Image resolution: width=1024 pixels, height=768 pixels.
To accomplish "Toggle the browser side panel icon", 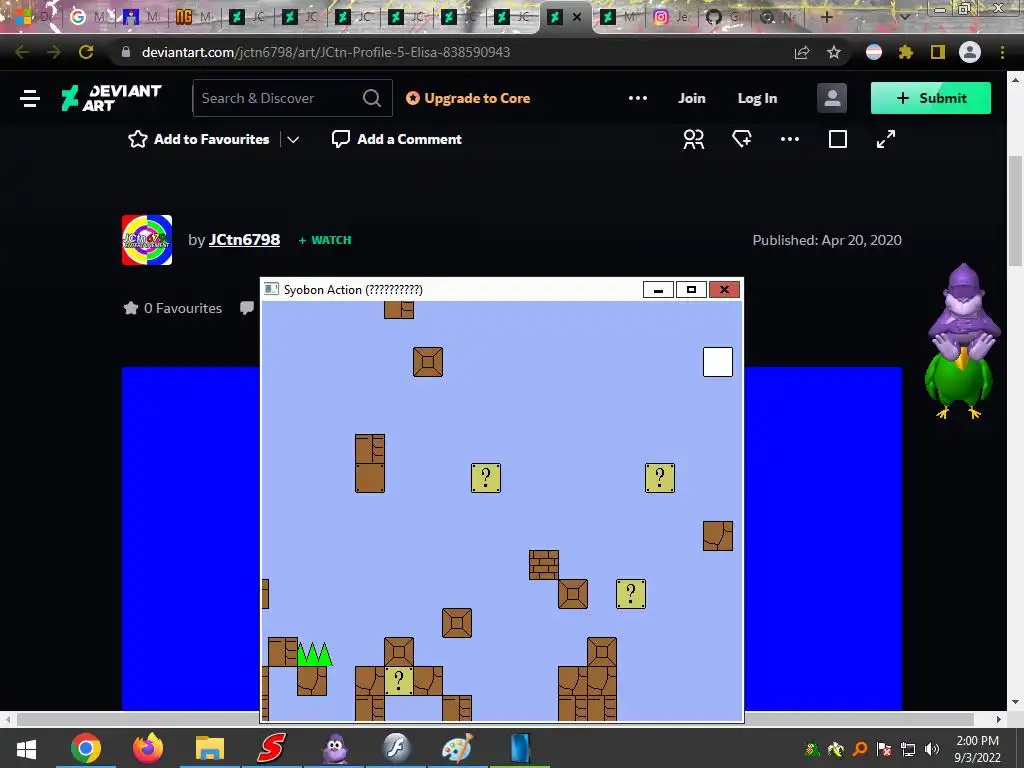I will (938, 52).
